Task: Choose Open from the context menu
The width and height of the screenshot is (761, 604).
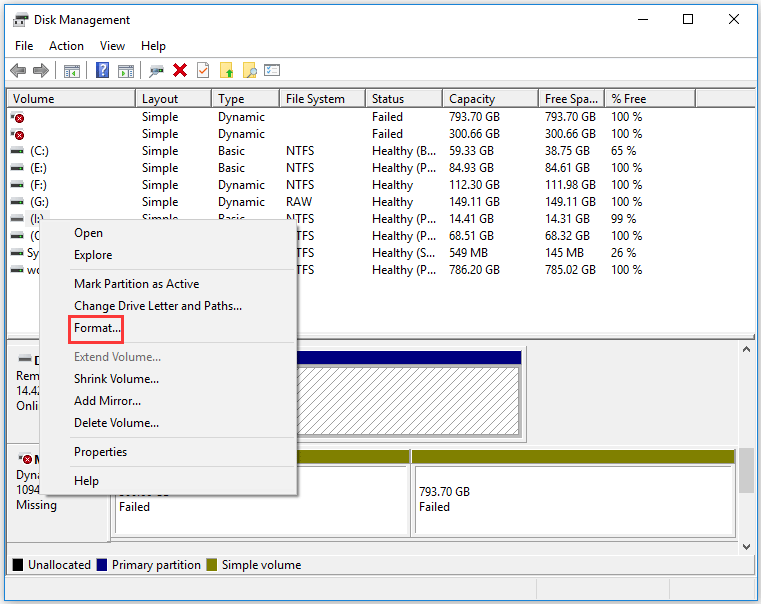Action: click(x=88, y=233)
